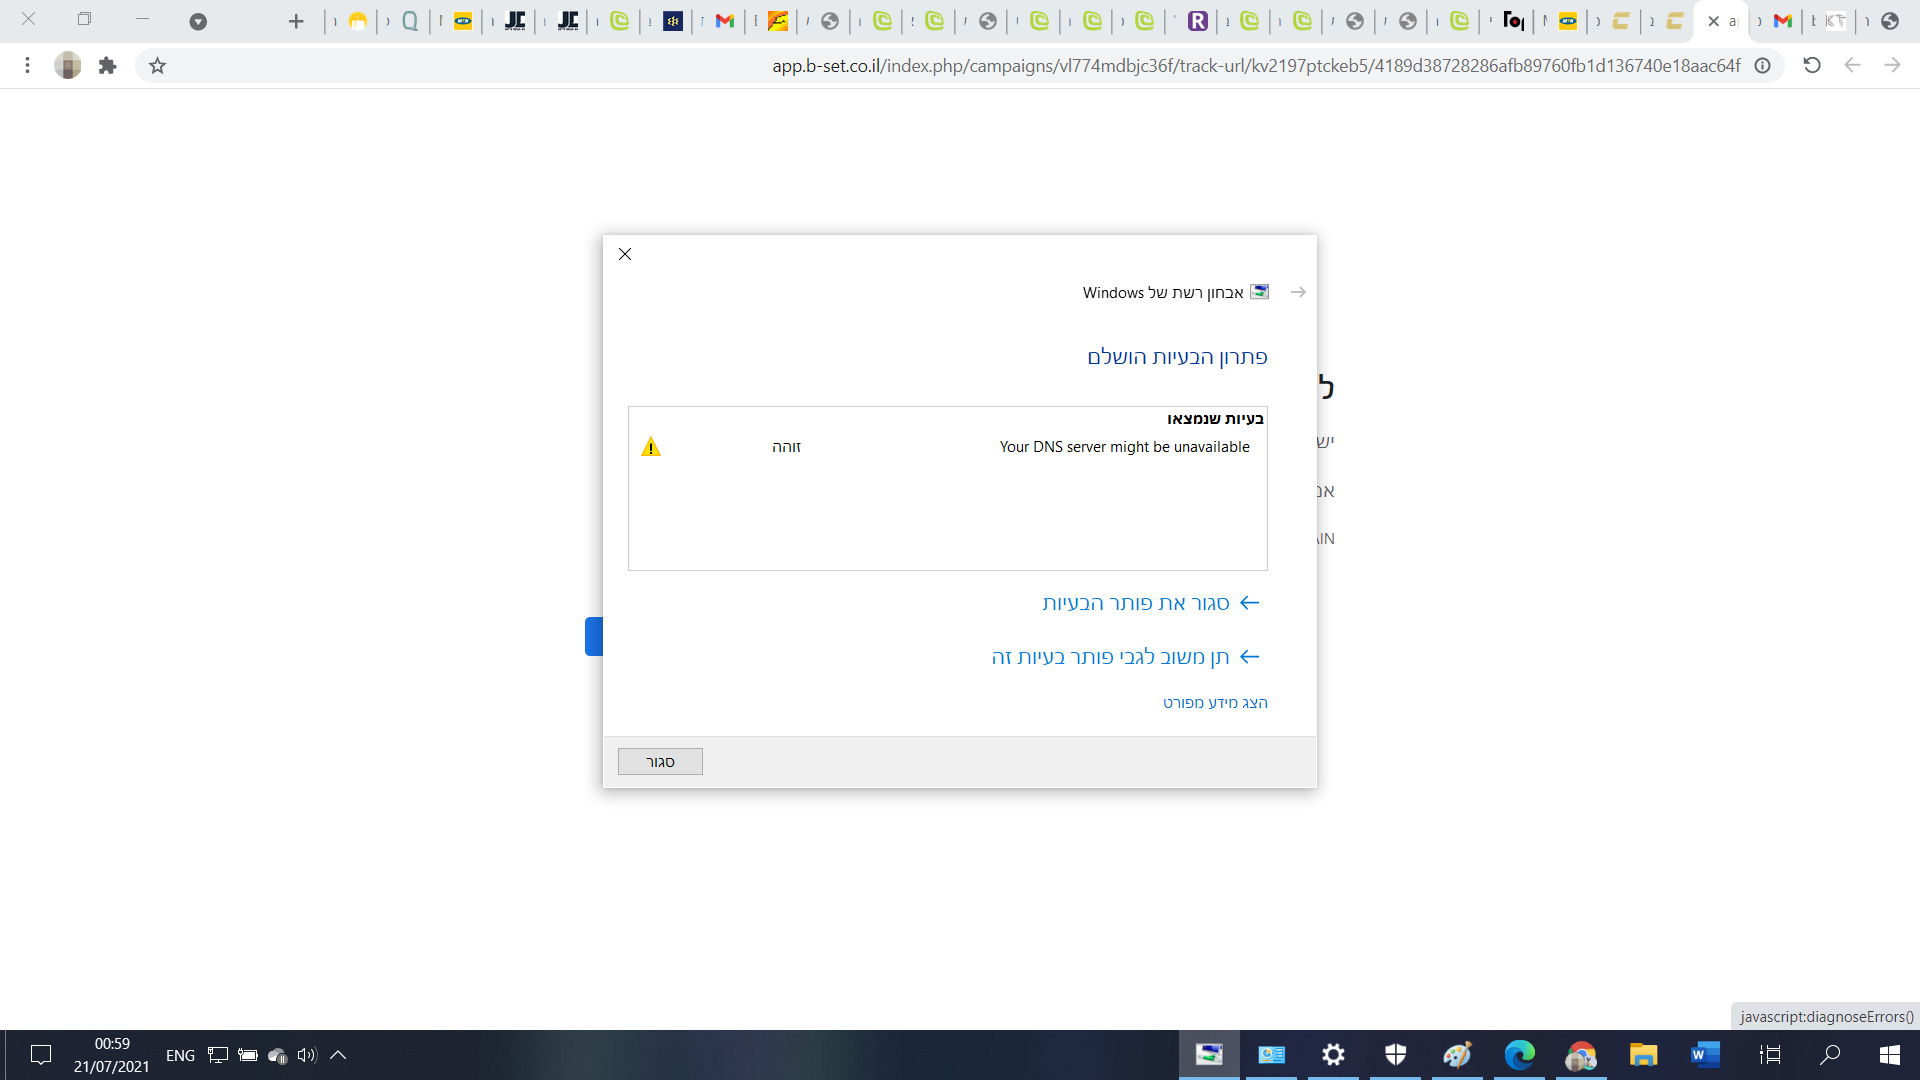Open הצג מידע מפורט link
Screen dimensions: 1920x1080
click(x=1215, y=703)
